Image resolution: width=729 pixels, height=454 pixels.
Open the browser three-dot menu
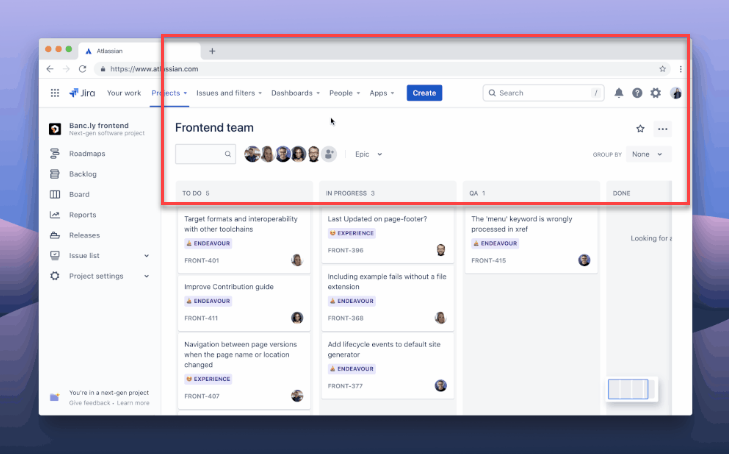681,69
